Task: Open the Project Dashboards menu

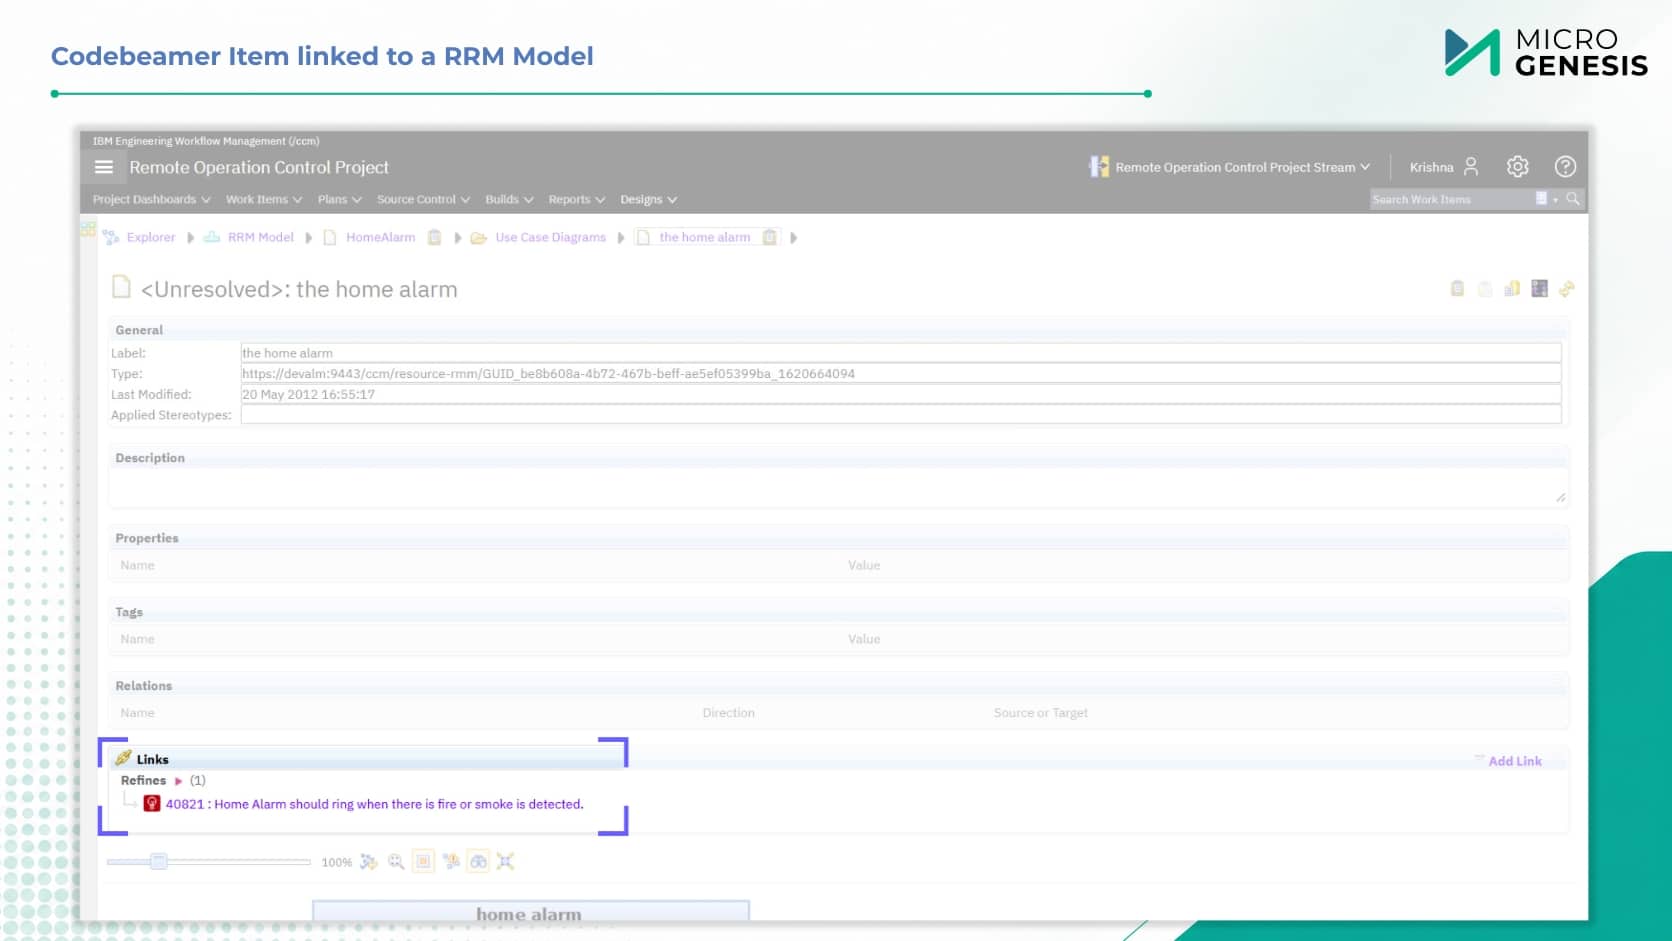Action: coord(152,199)
